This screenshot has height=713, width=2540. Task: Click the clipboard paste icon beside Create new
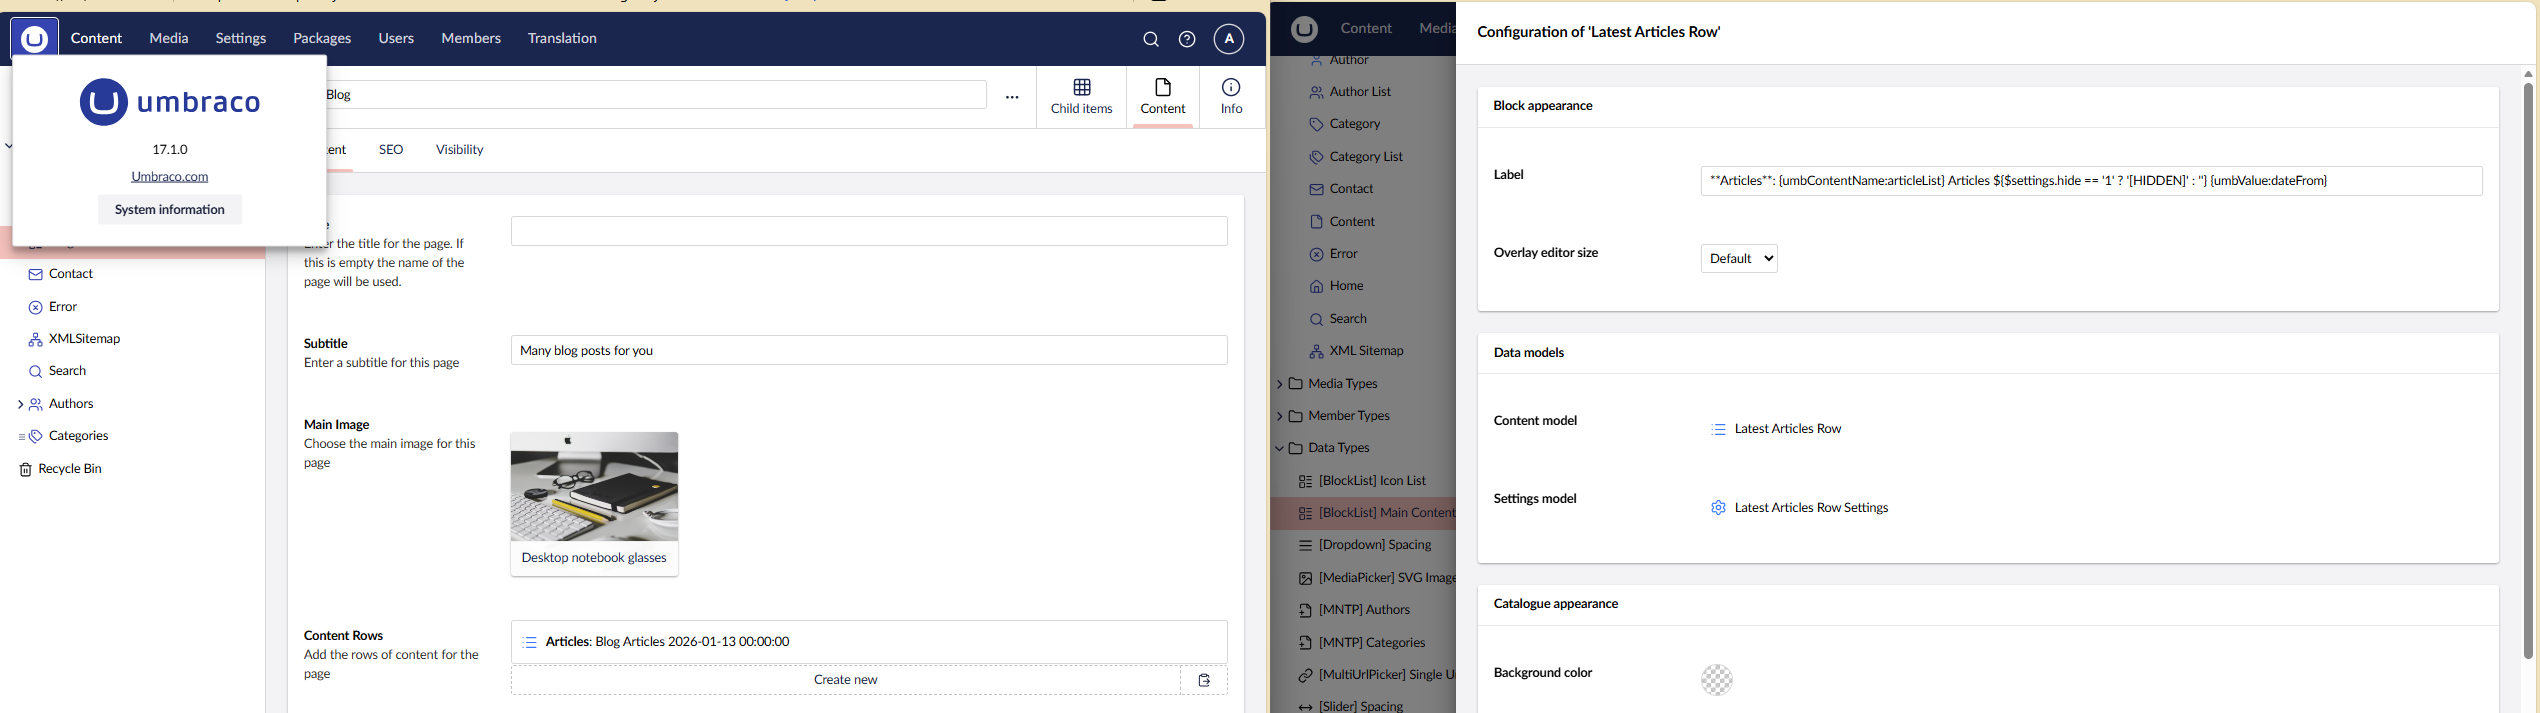[x=1204, y=680]
